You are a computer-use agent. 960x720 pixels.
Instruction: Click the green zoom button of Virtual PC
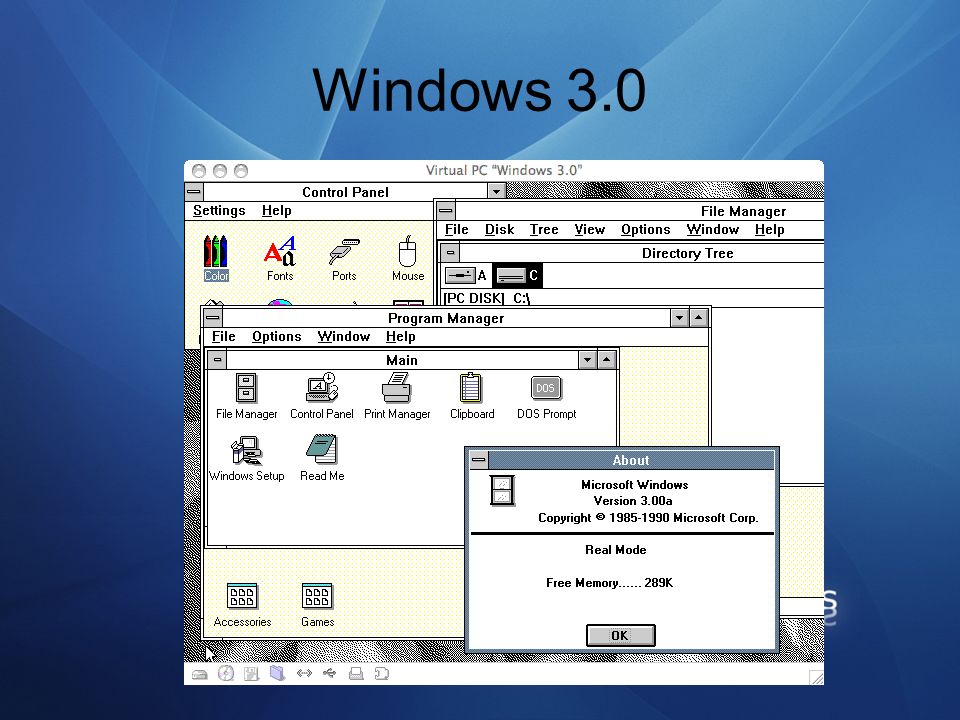coord(241,171)
